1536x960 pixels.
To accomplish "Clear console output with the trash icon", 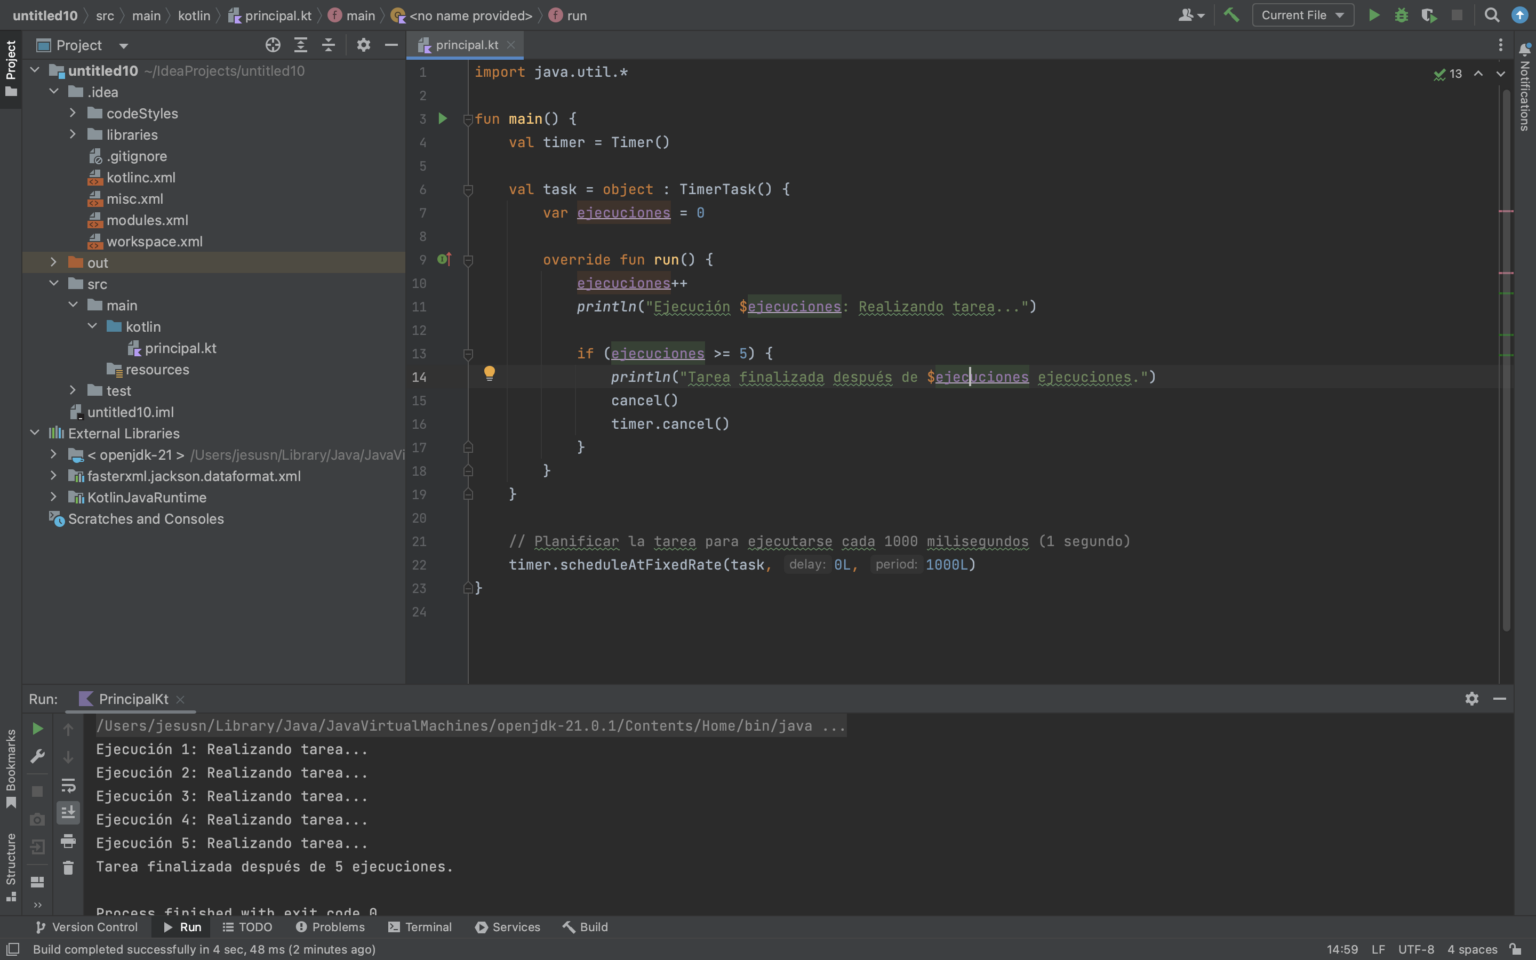I will point(68,868).
